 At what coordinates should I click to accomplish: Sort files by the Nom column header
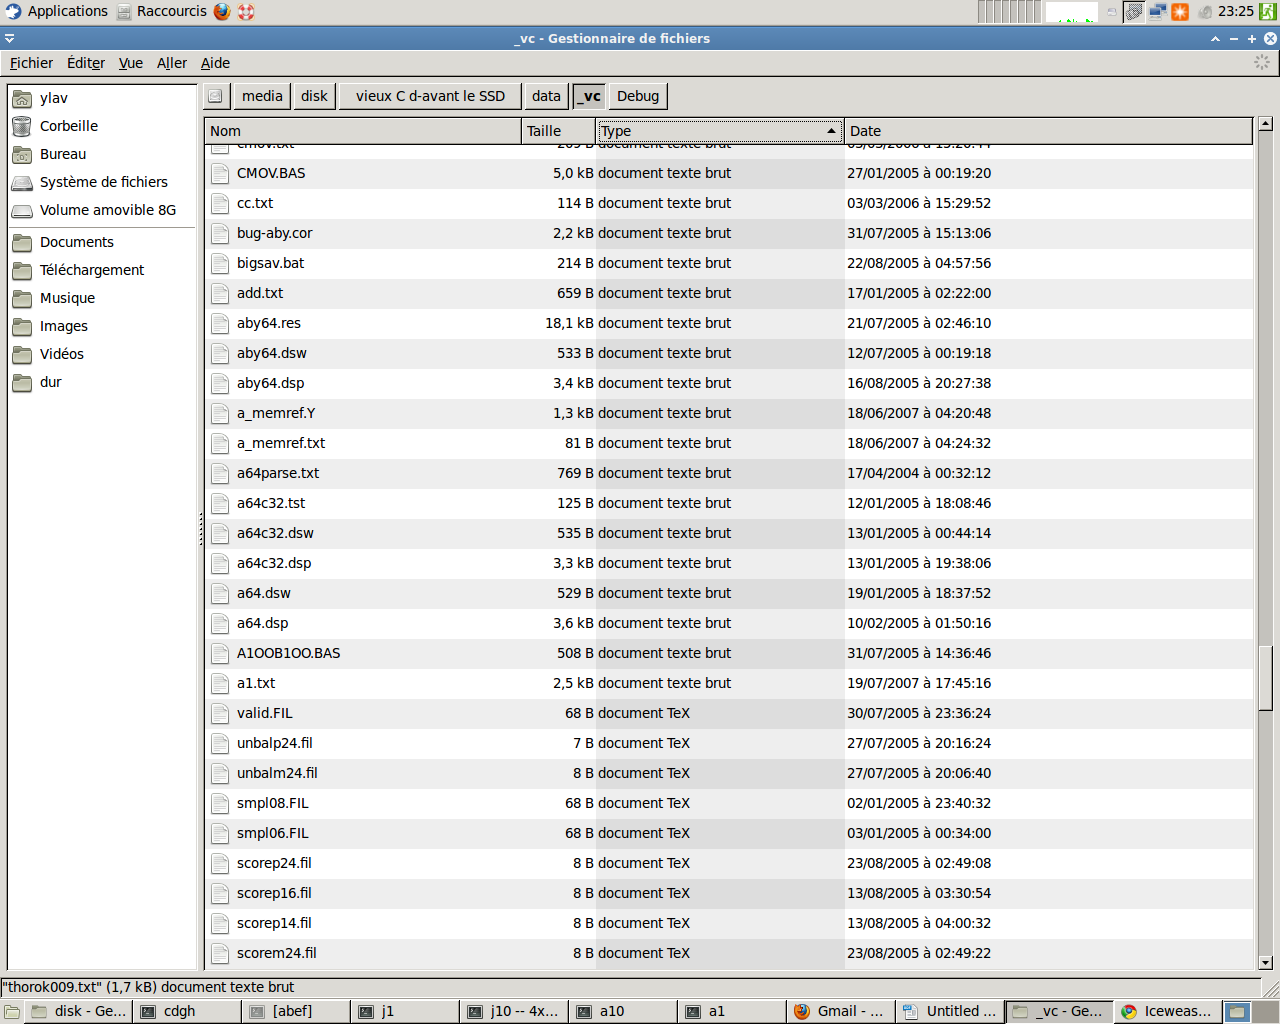click(x=362, y=131)
